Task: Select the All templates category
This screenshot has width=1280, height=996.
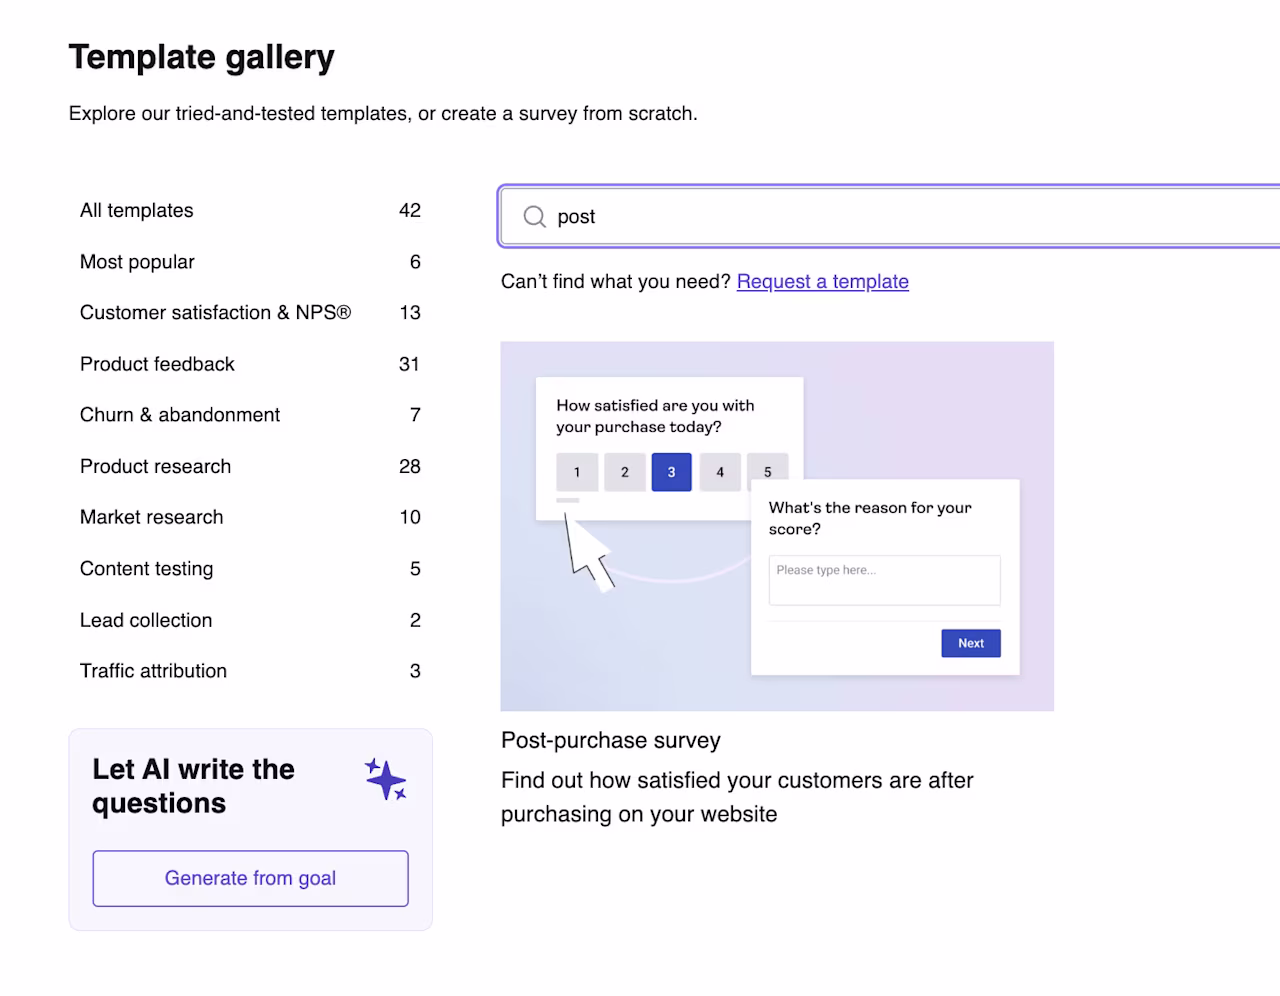Action: (x=250, y=211)
